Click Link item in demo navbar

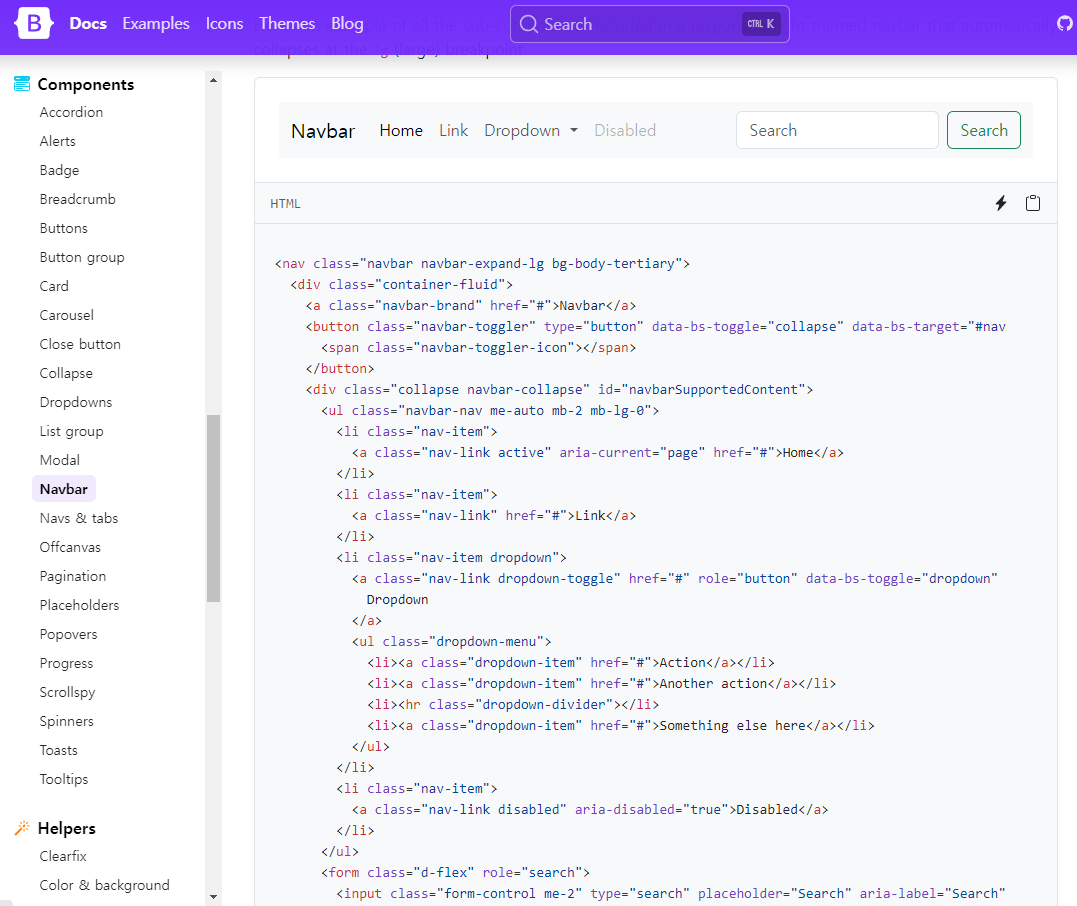point(453,131)
